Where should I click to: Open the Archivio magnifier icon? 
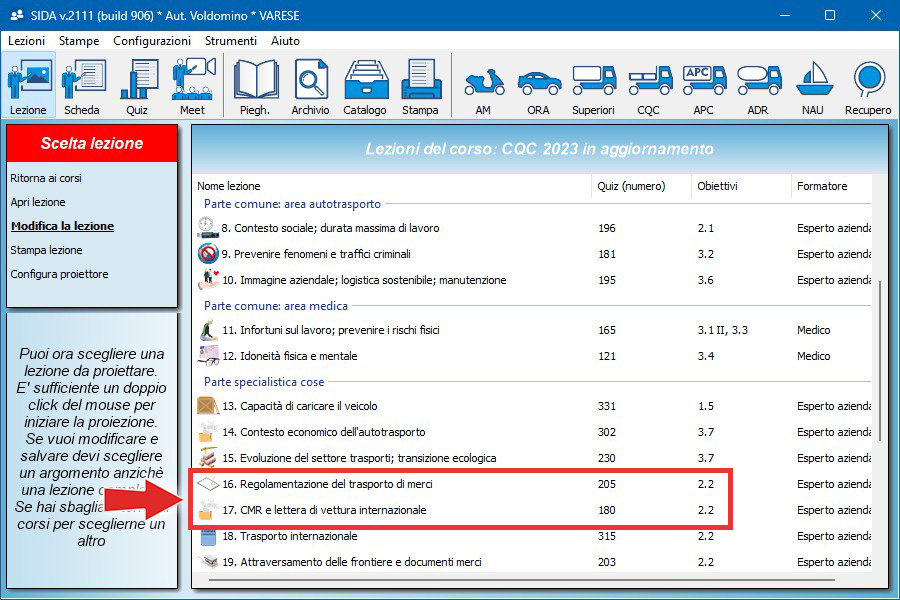tap(310, 87)
